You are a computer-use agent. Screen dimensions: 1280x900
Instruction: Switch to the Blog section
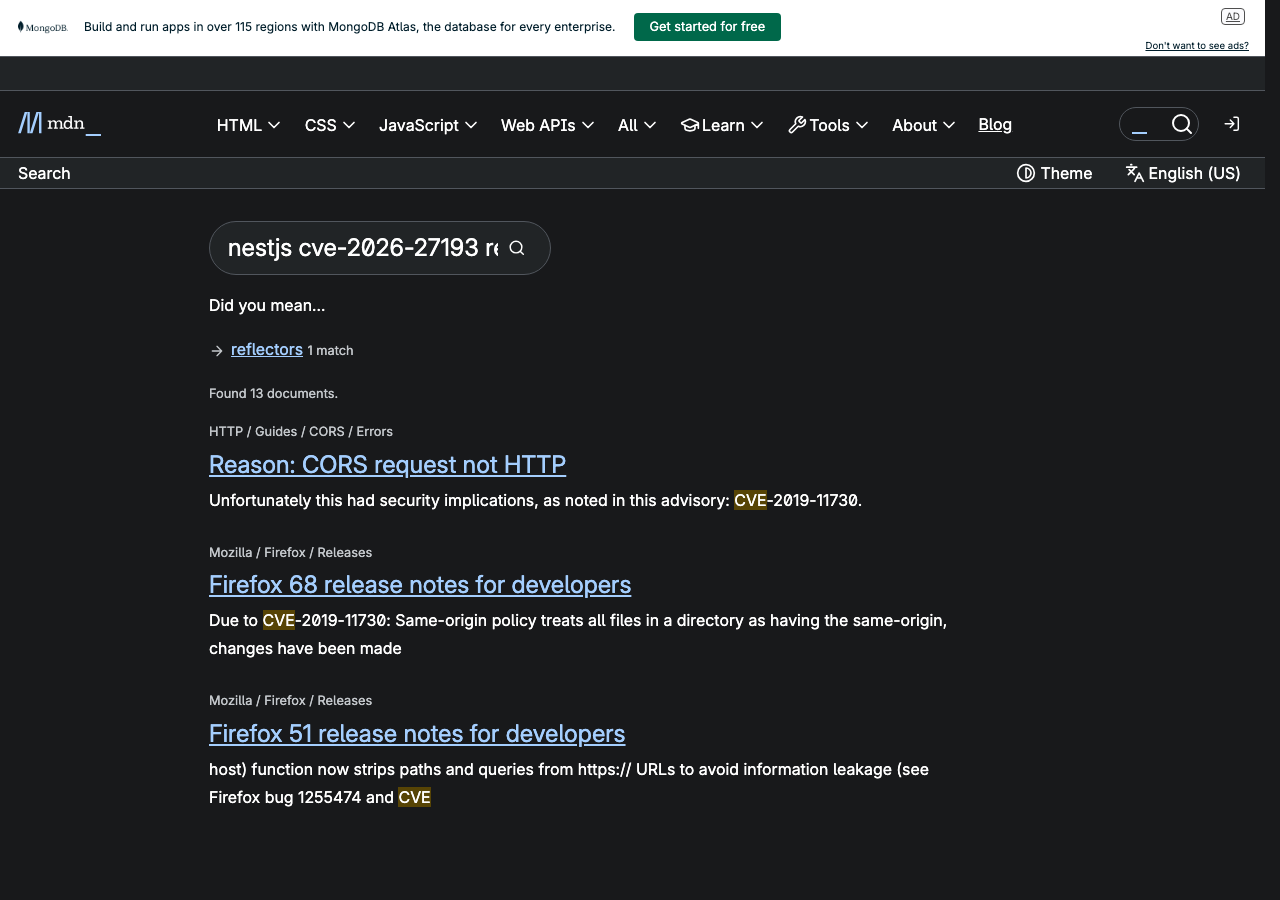[x=994, y=124]
